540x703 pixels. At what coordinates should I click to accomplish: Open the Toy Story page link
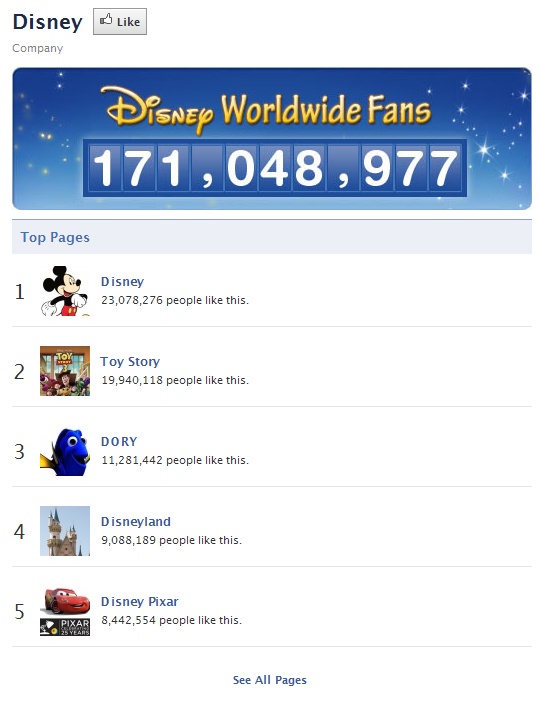pyautogui.click(x=130, y=361)
